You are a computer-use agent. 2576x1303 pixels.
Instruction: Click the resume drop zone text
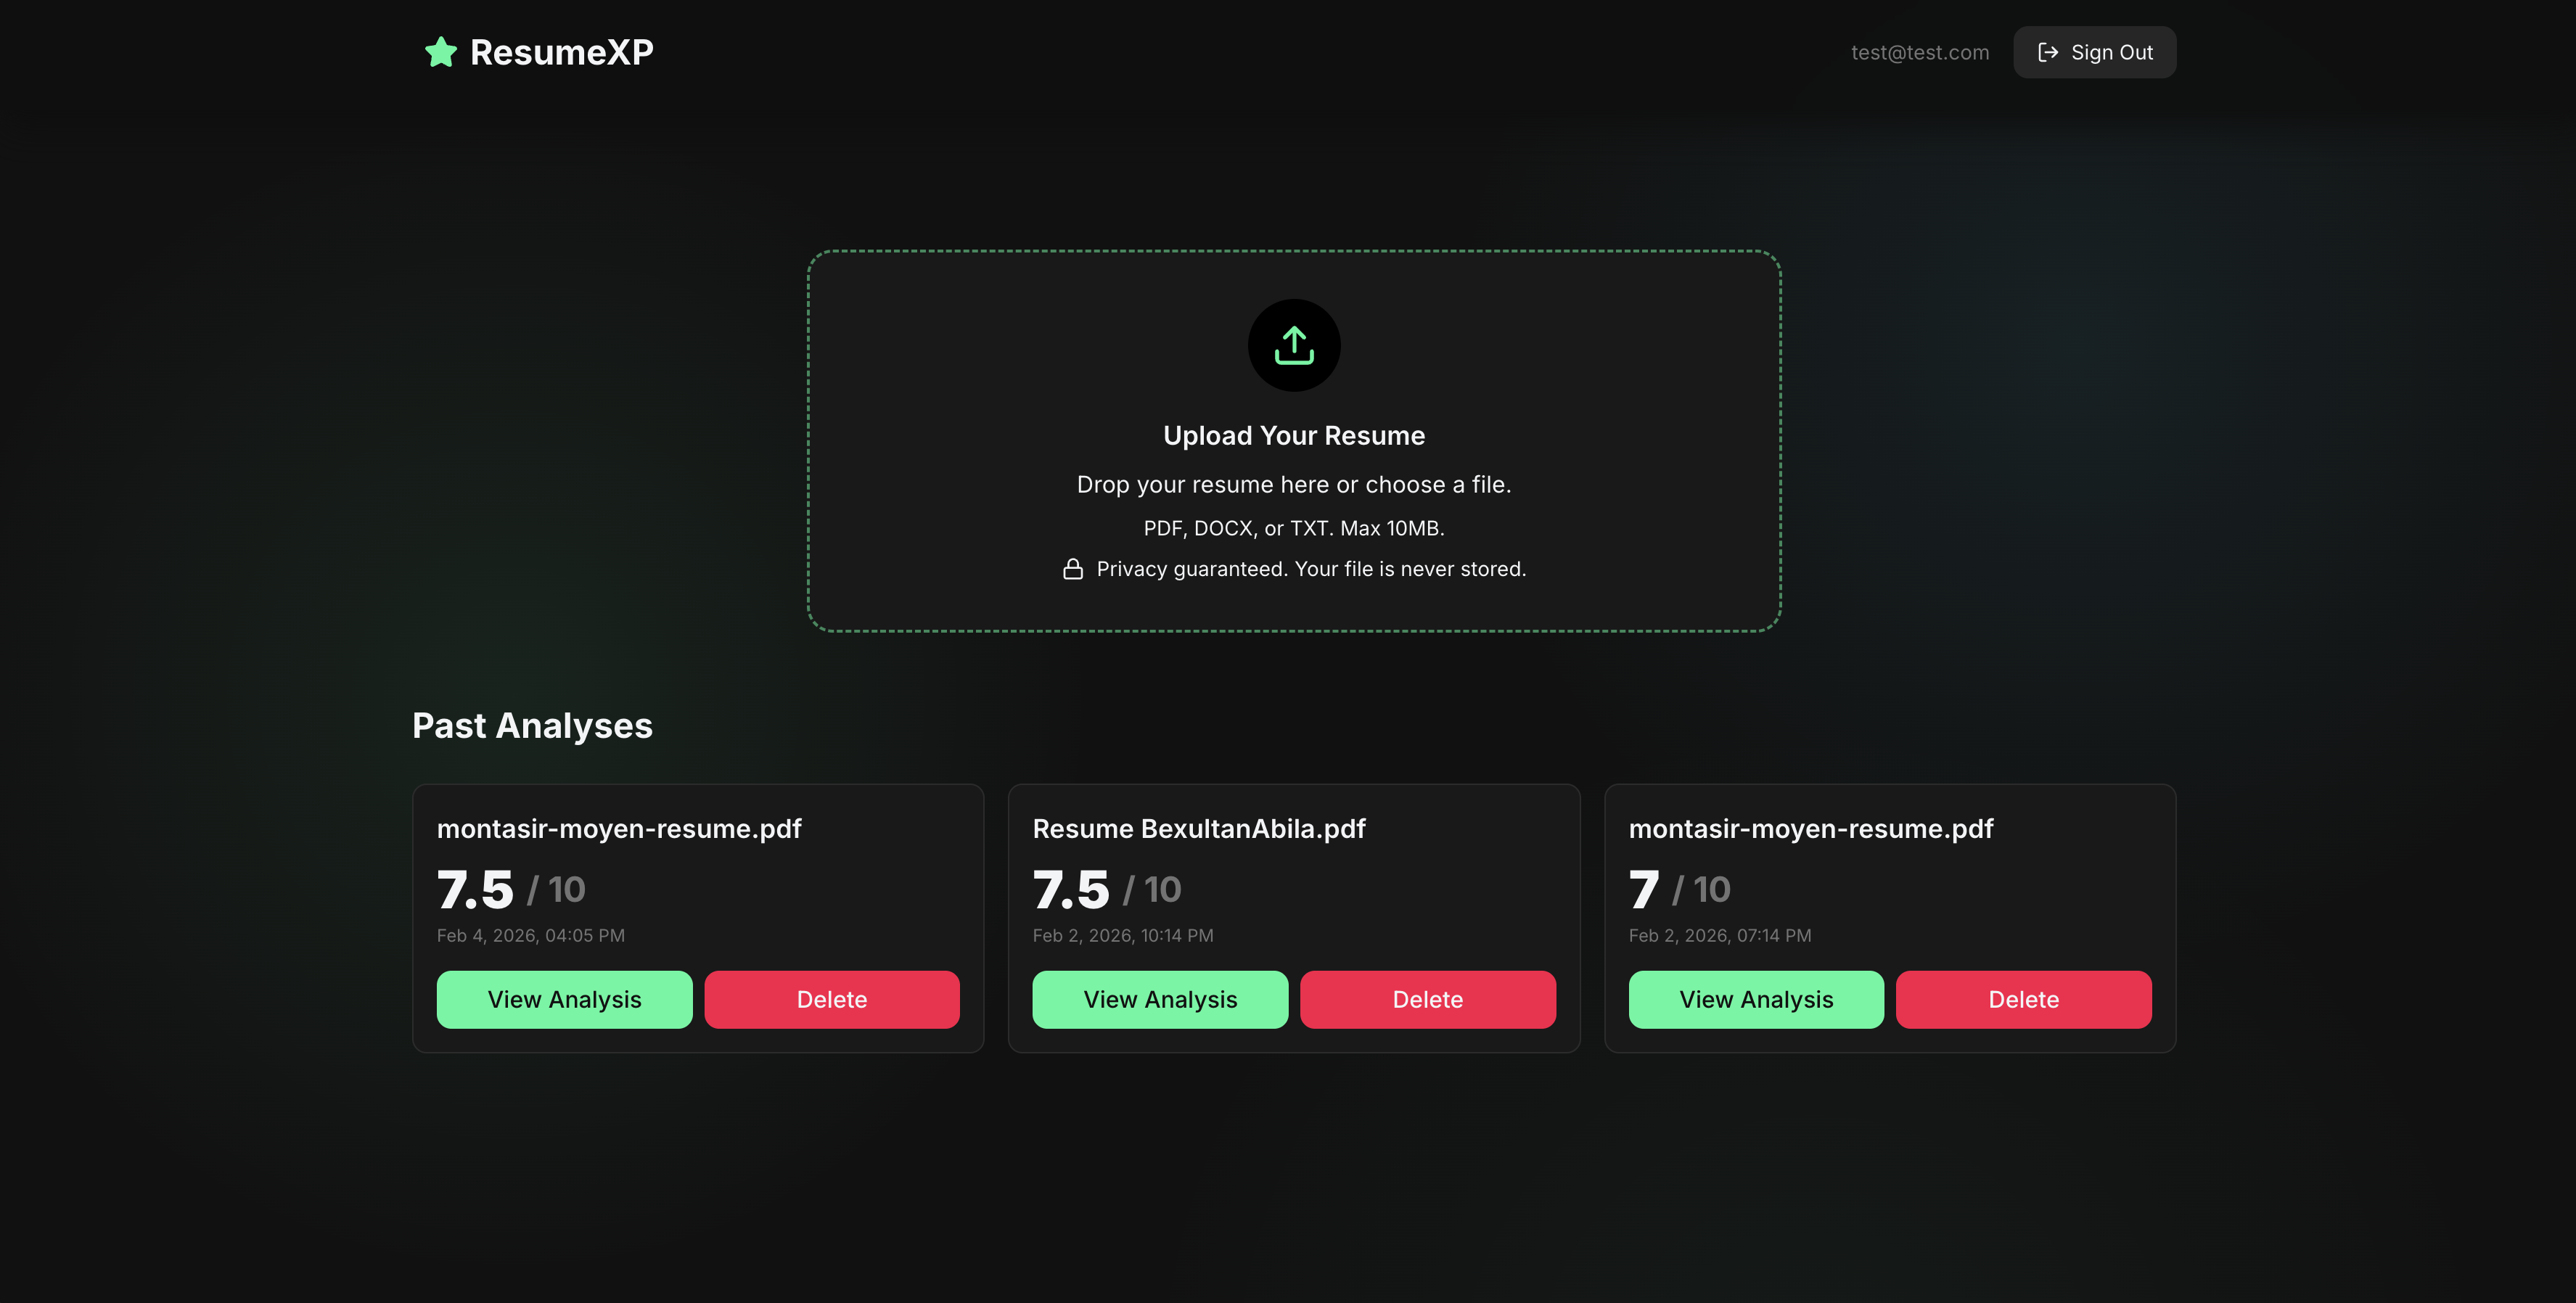(x=1293, y=484)
